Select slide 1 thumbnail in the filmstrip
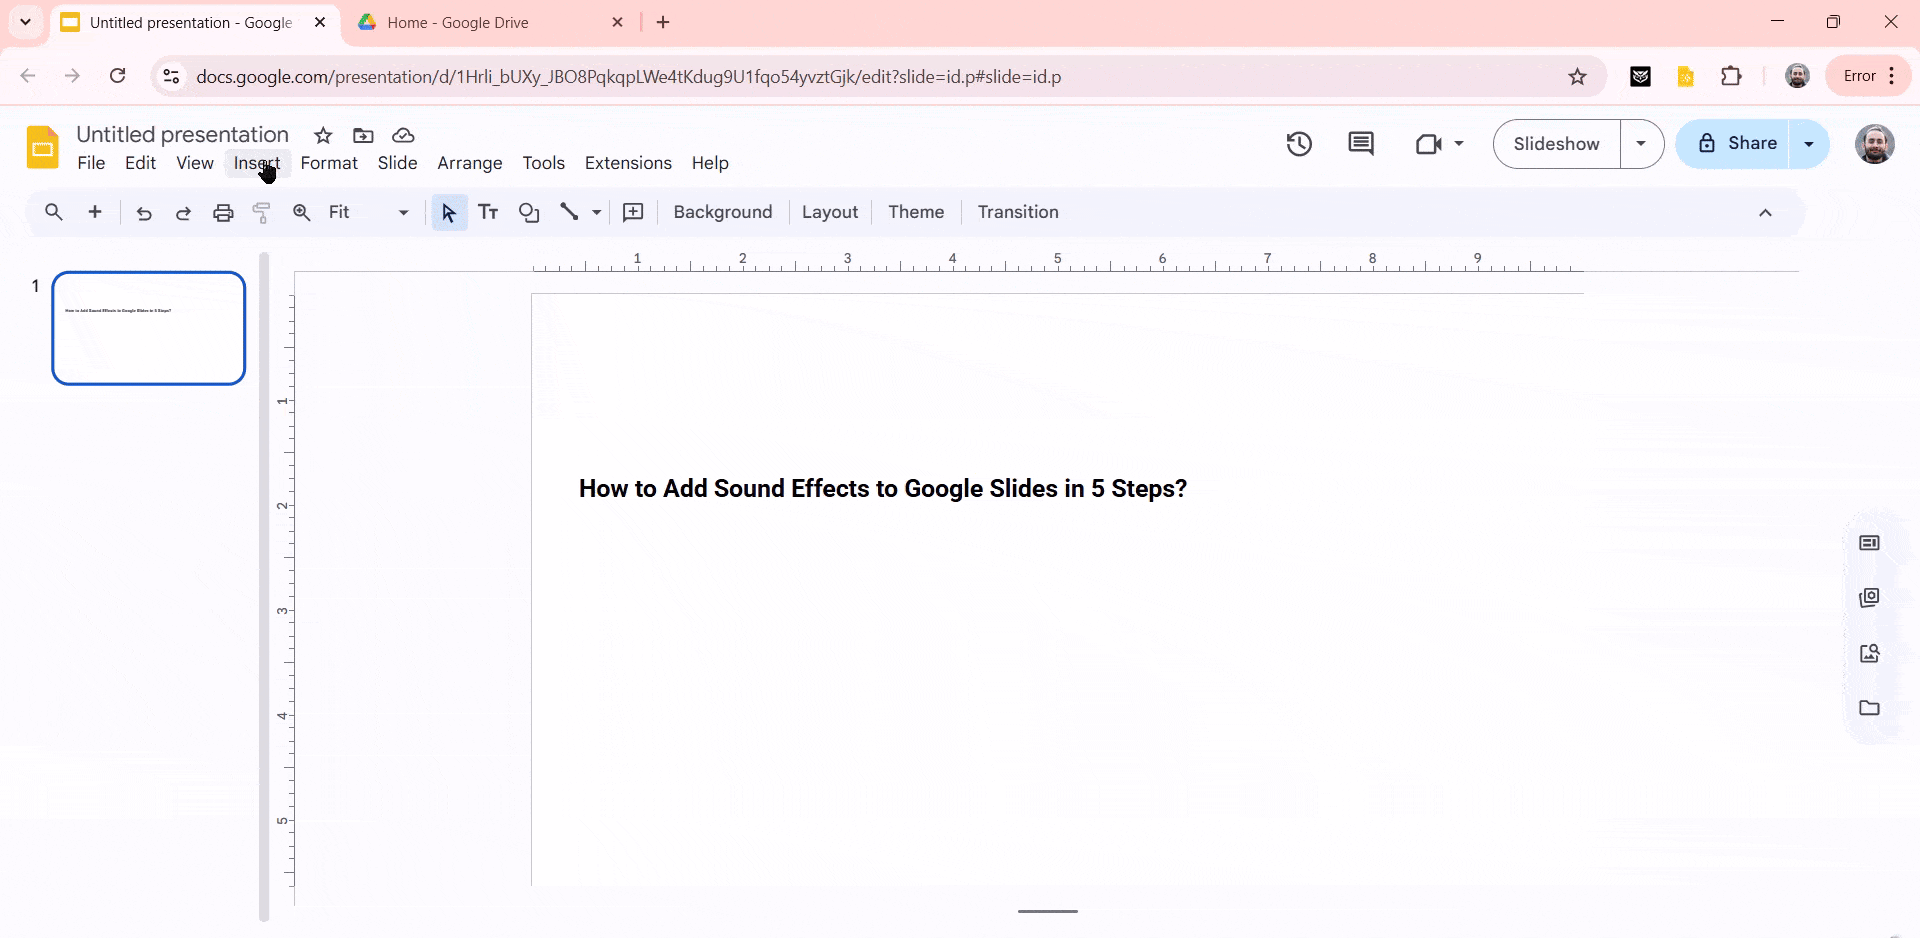 click(x=147, y=328)
